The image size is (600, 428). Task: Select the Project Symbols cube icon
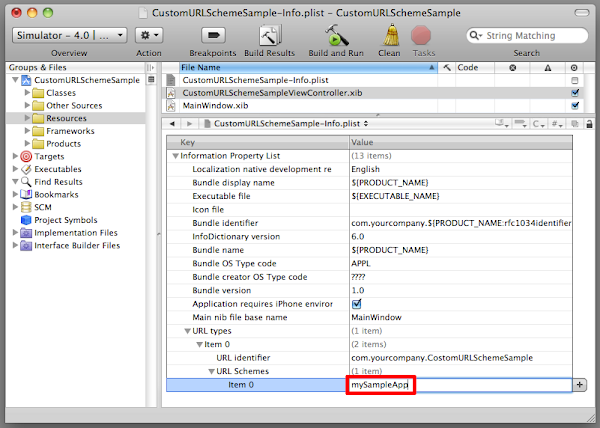click(26, 220)
